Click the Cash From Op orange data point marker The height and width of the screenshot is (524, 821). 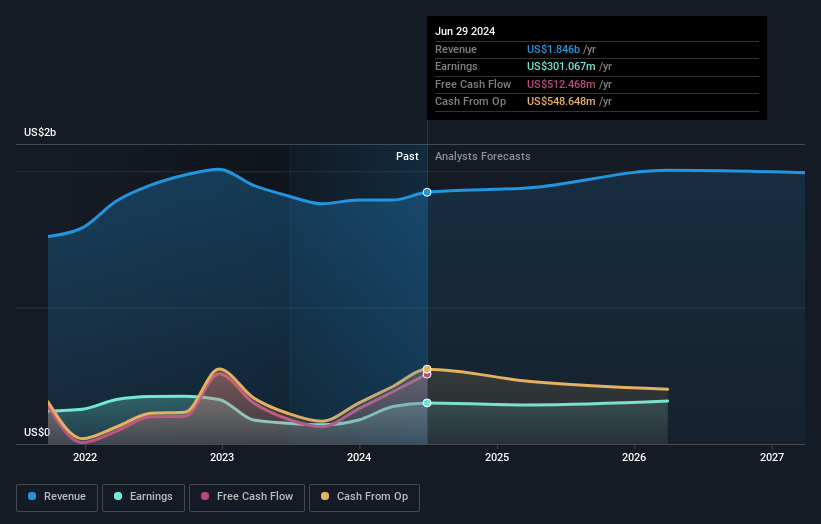click(427, 369)
